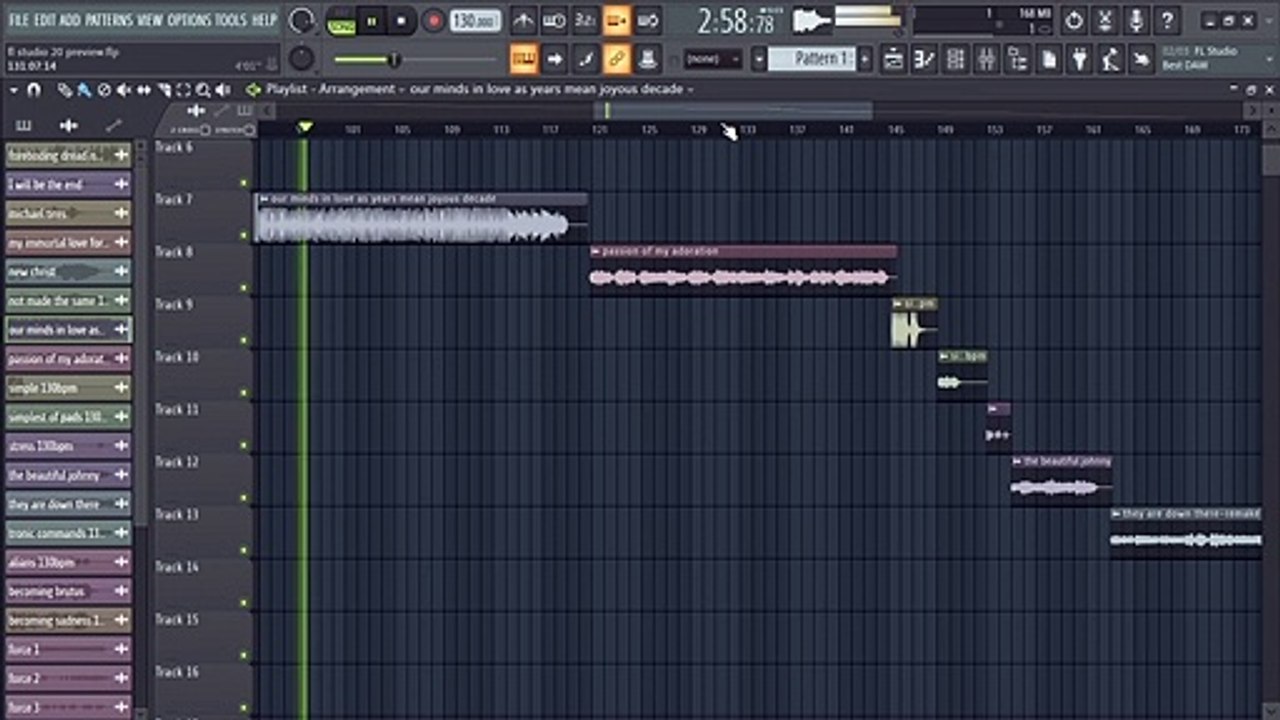1280x720 pixels.
Task: Click the power-shaped icon left of export
Action: tap(1074, 20)
